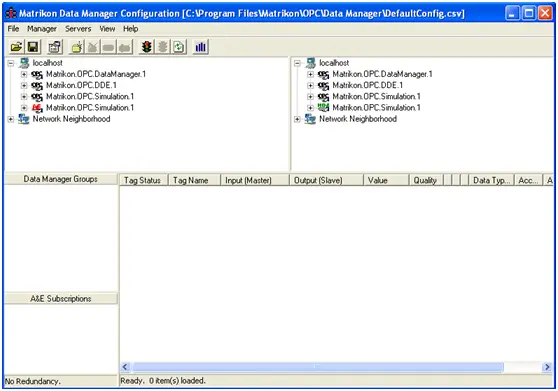This screenshot has width=558, height=391.
Task: Select the localhost computer icon in the left pane
Action: click(x=24, y=63)
